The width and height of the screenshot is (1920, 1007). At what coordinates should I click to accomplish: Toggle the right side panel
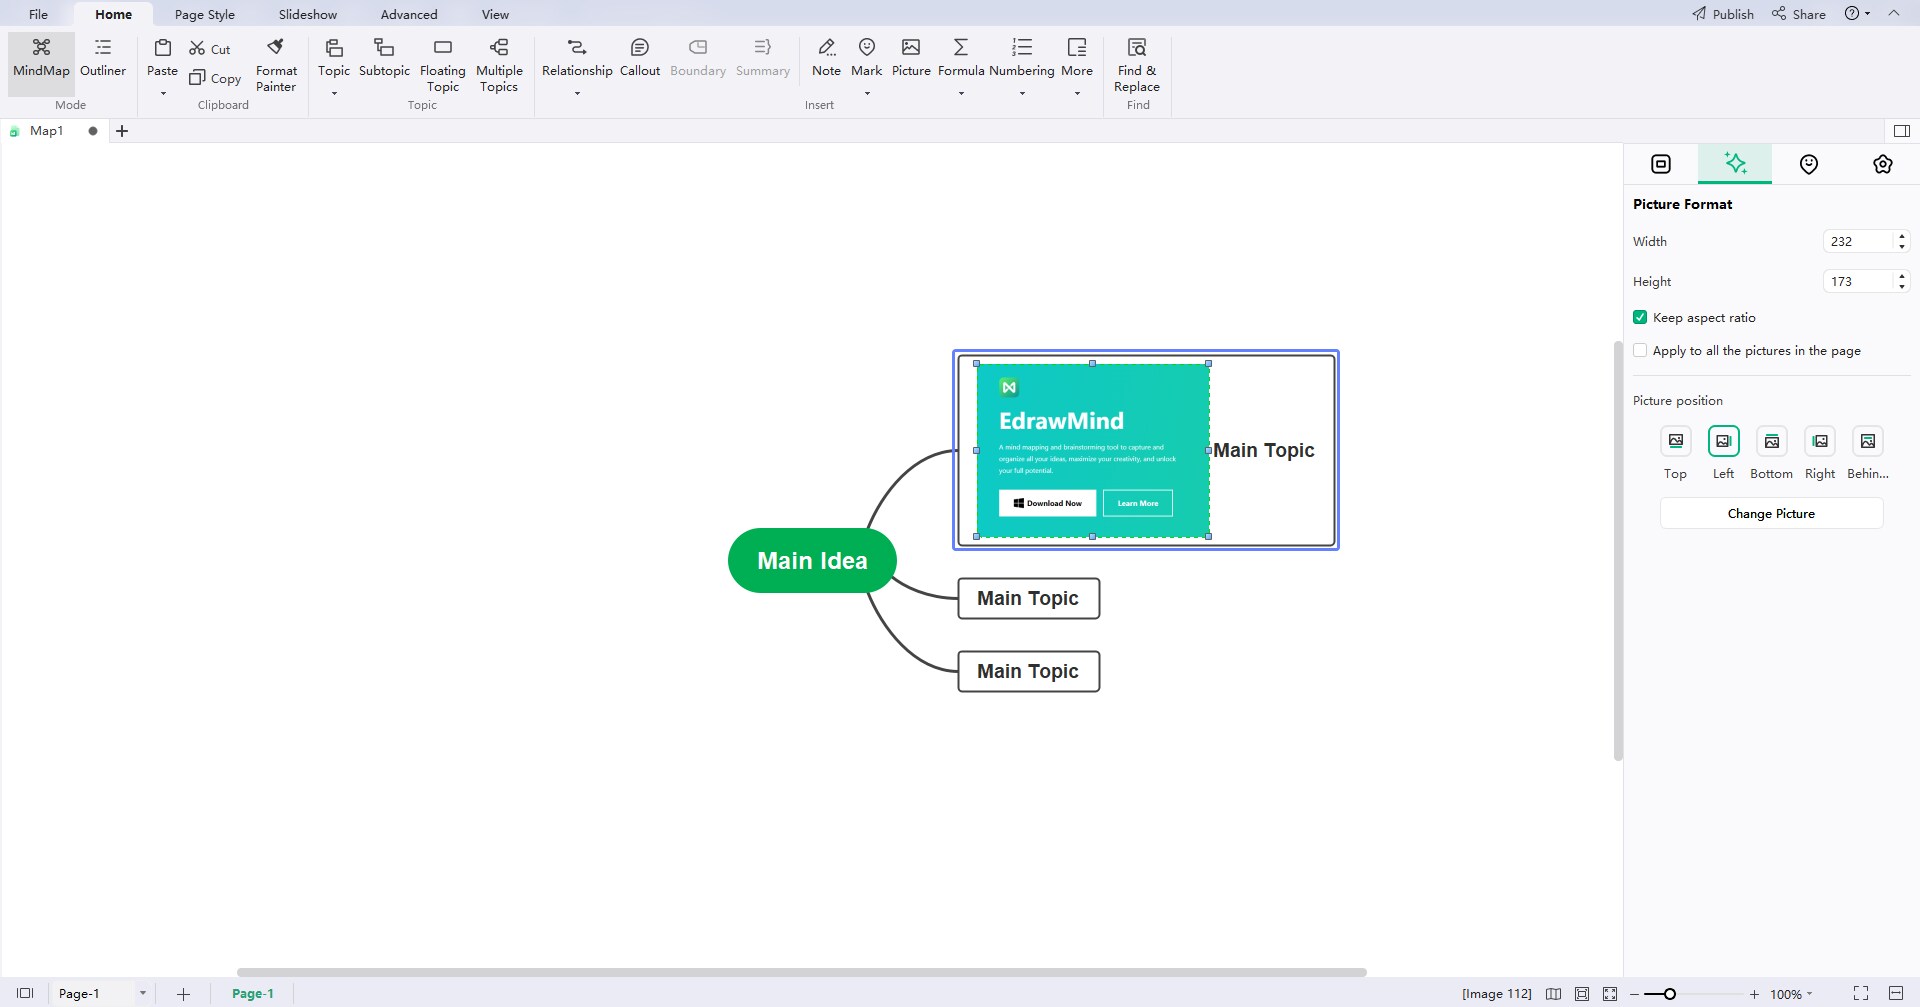(1902, 131)
